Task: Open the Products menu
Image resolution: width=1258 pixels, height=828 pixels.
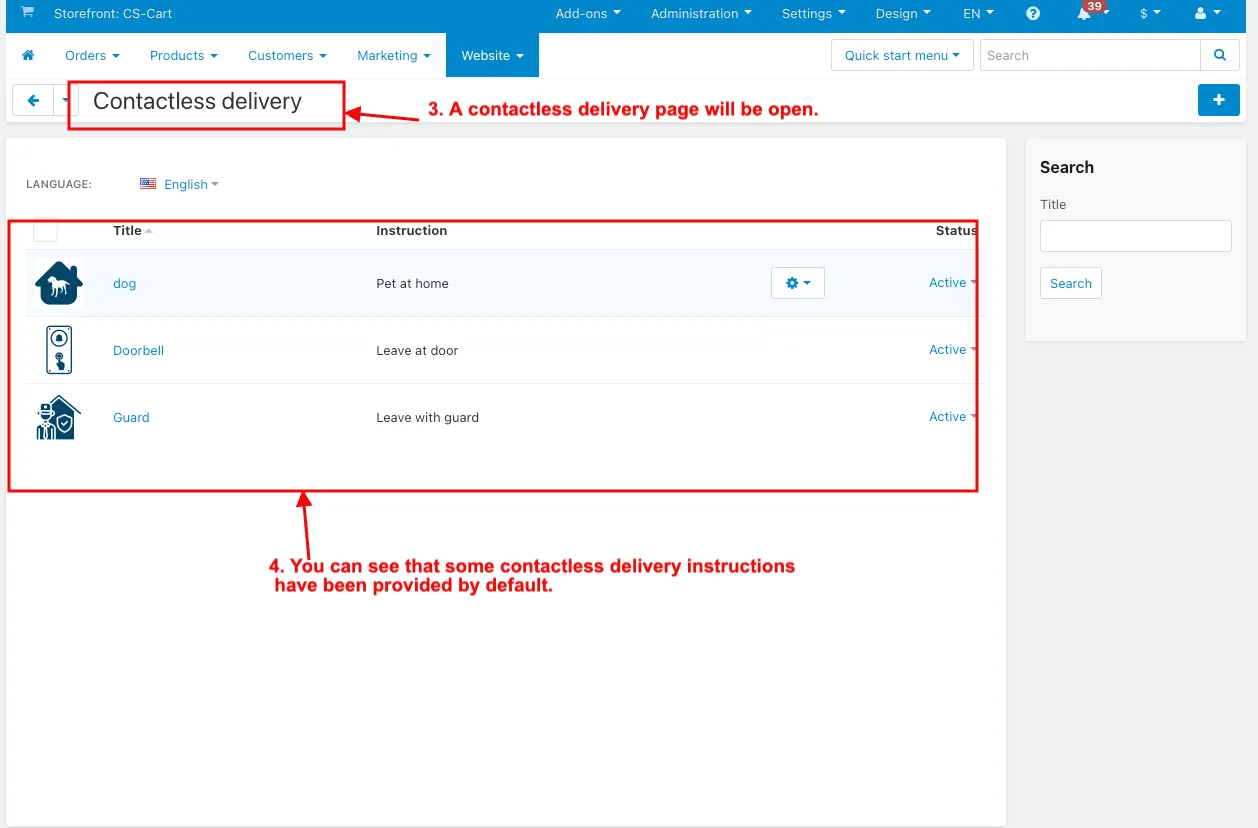Action: [x=184, y=55]
